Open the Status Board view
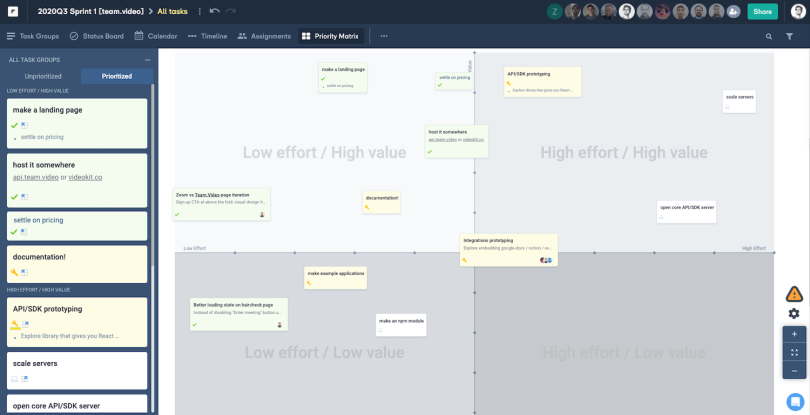The height and width of the screenshot is (415, 810). pos(97,36)
